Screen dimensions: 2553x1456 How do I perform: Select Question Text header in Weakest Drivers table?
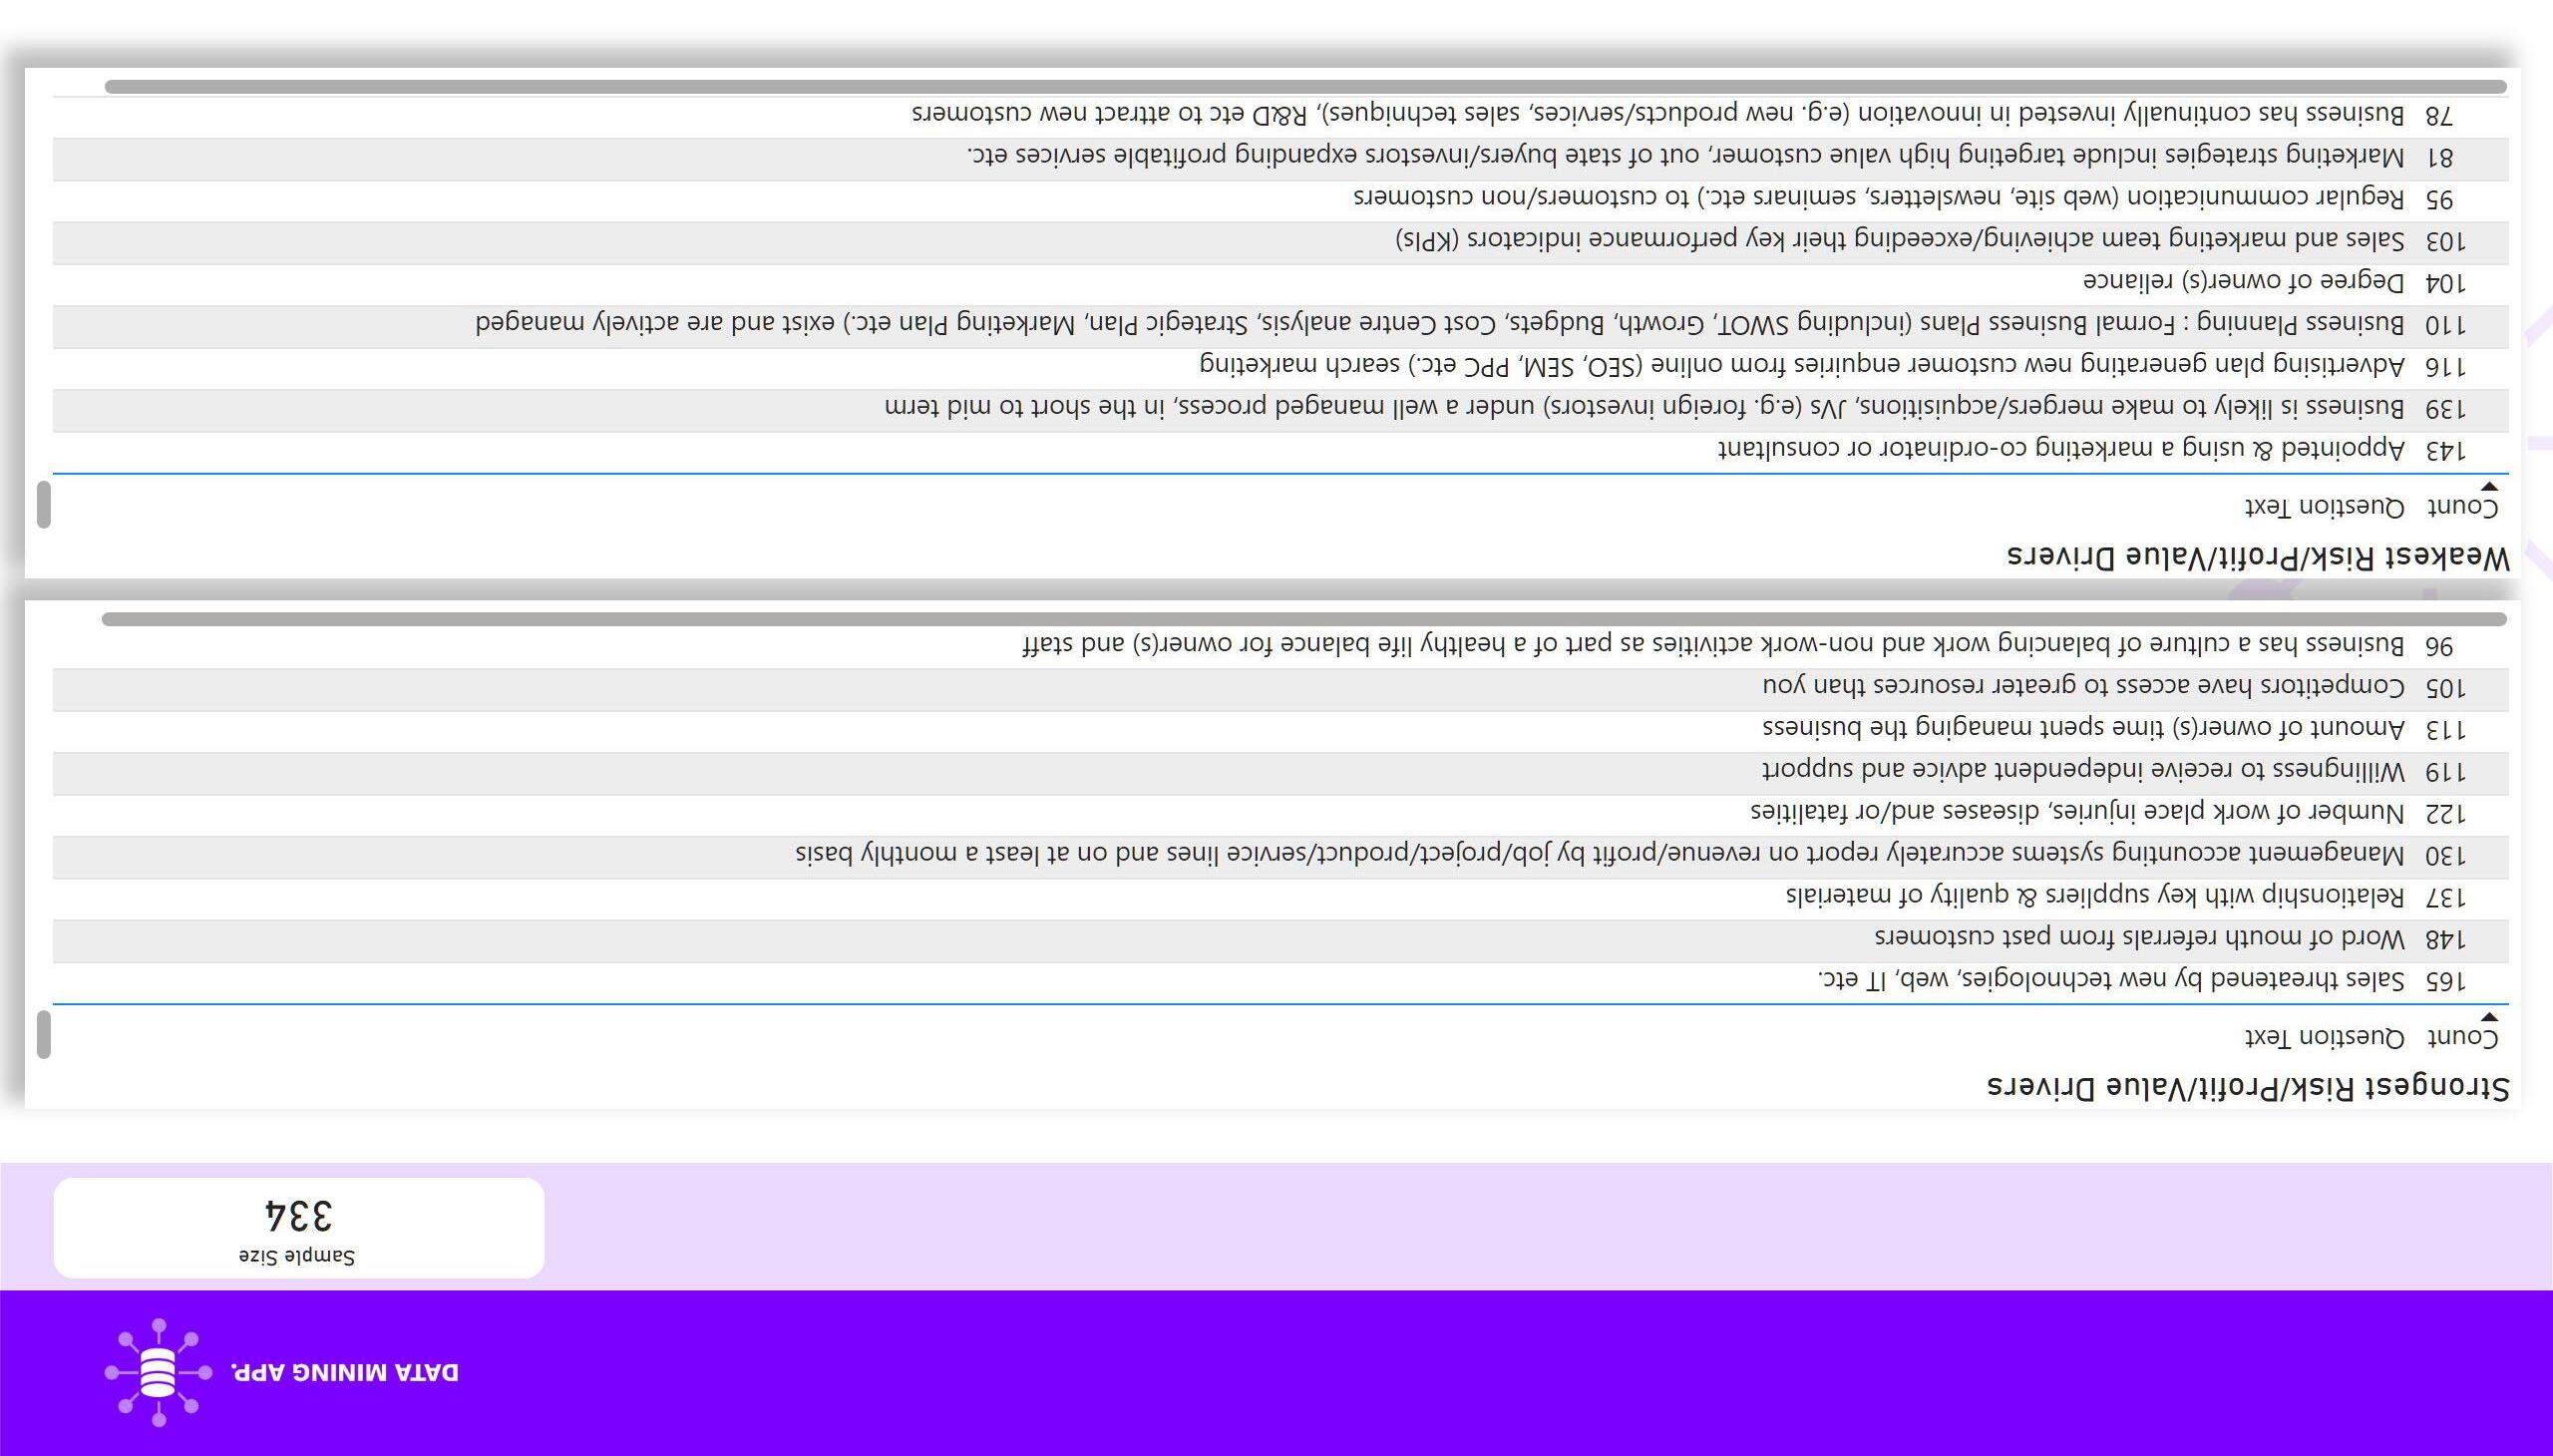[2325, 508]
